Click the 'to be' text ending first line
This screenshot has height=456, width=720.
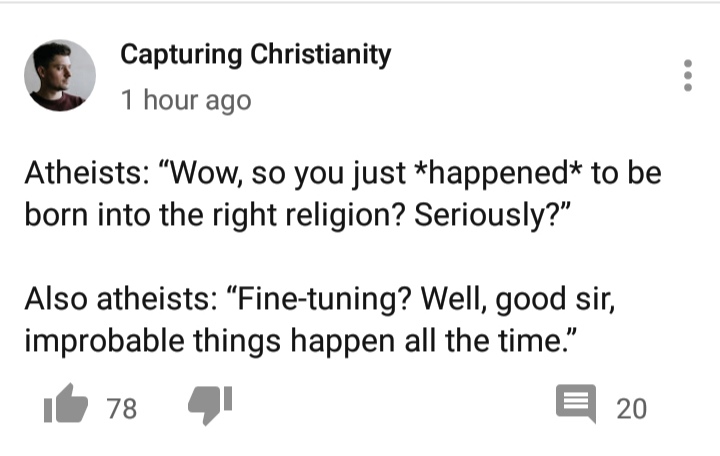coord(626,173)
